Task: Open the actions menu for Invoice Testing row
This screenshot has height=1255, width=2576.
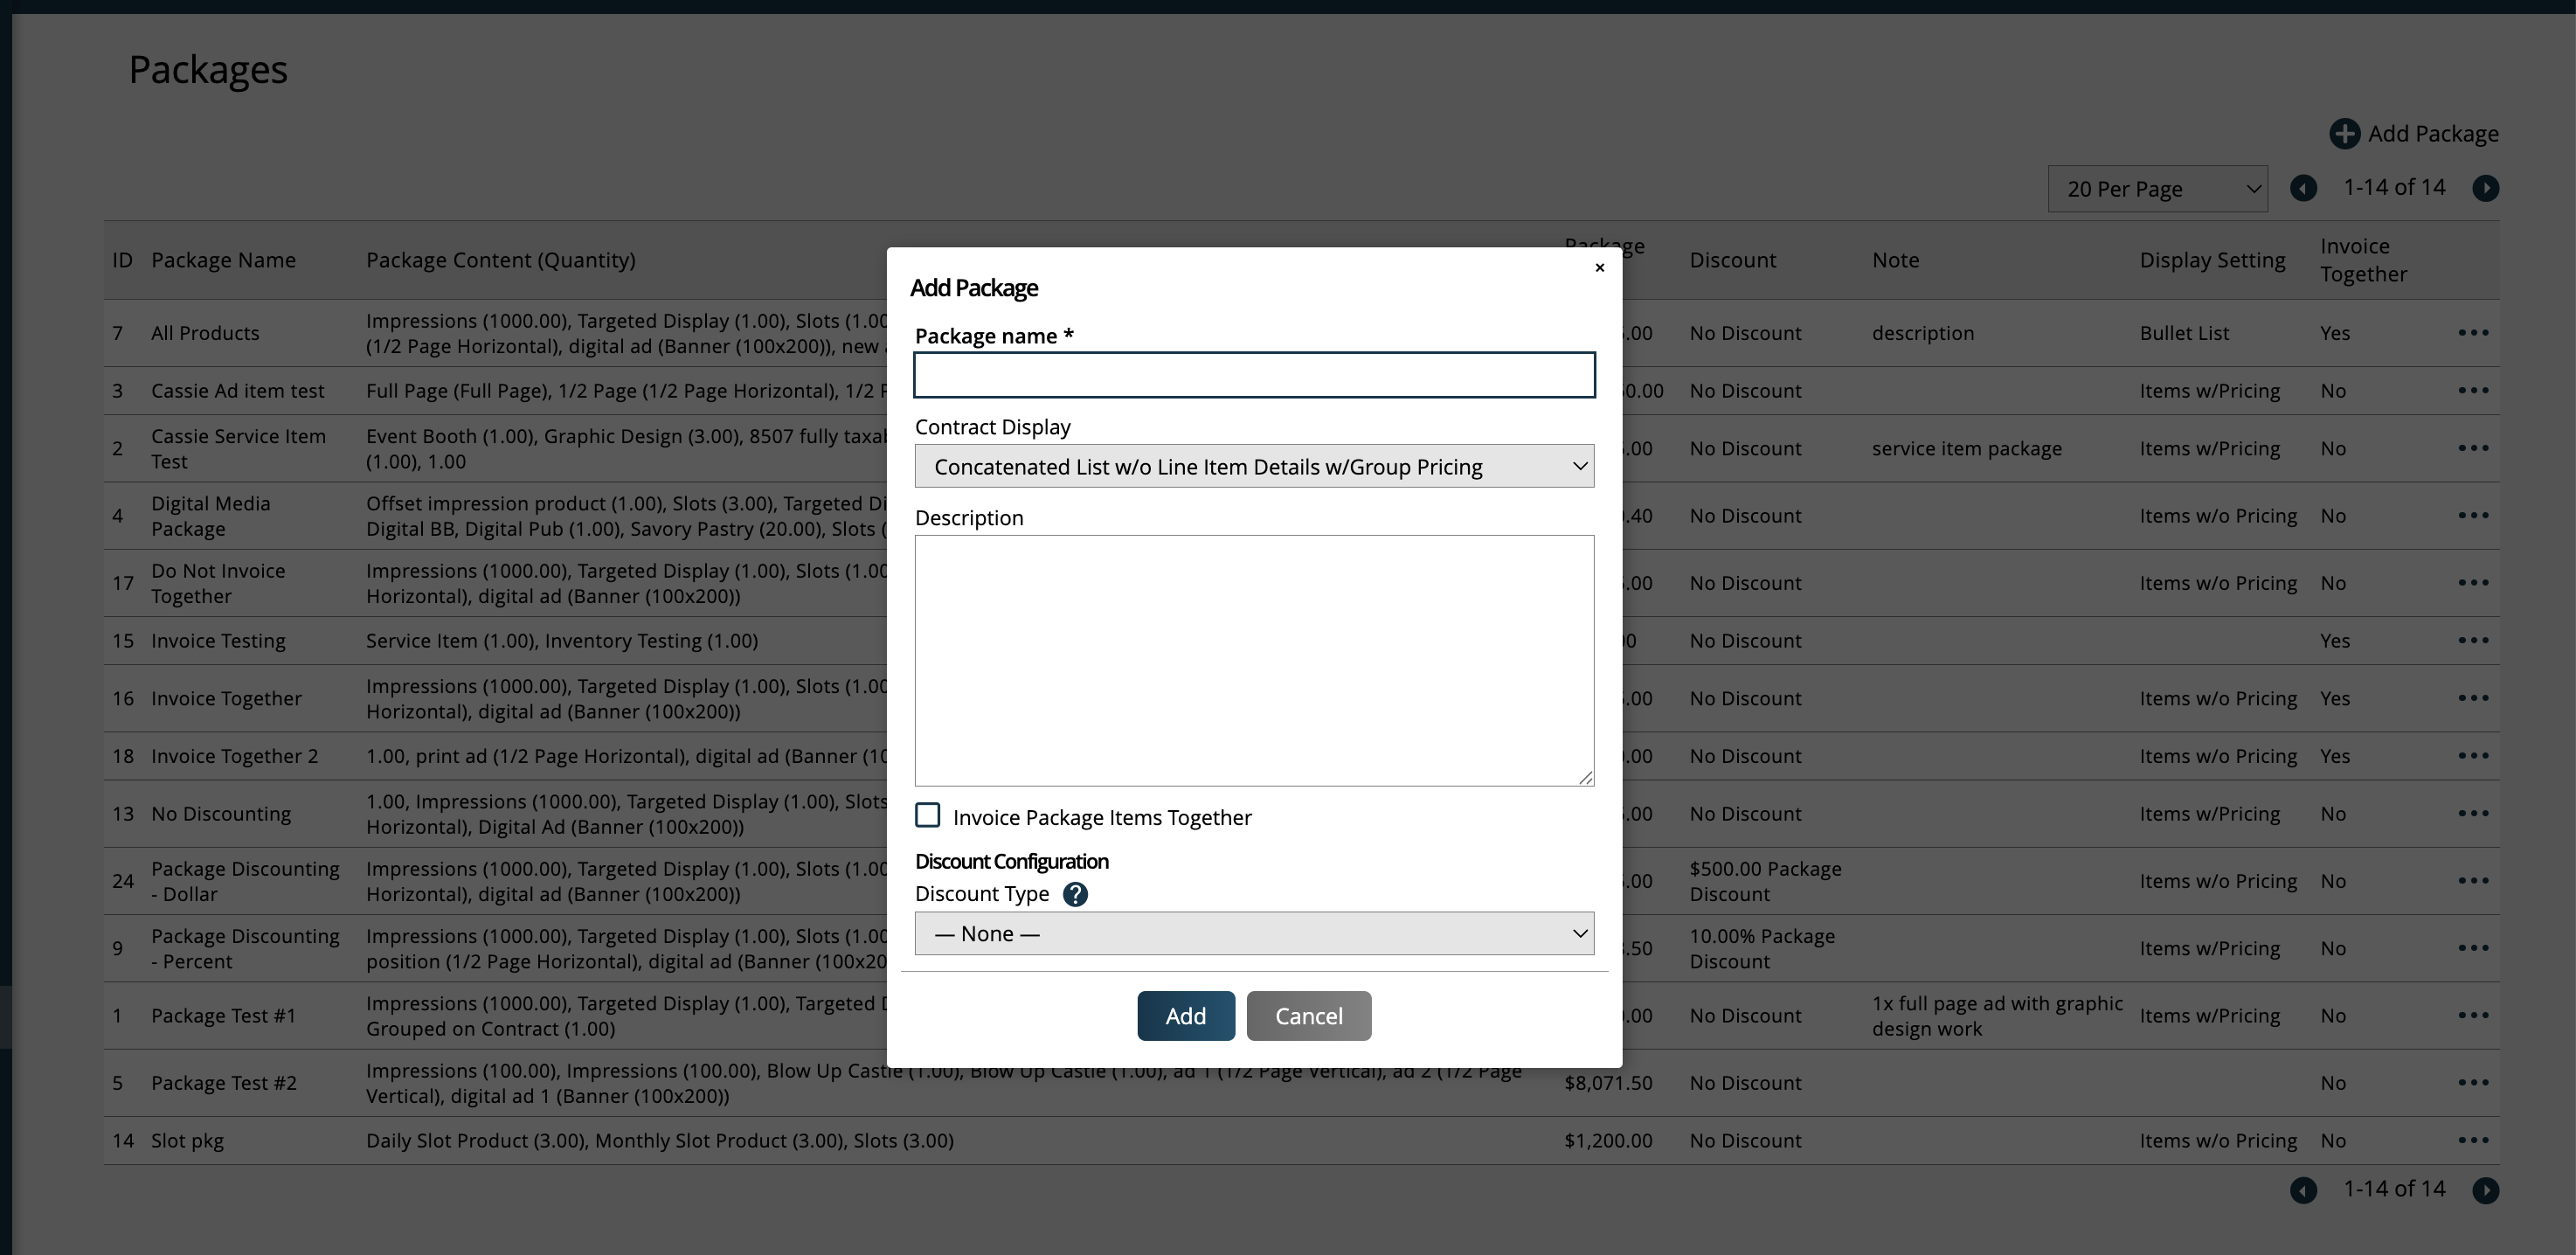Action: point(2474,640)
